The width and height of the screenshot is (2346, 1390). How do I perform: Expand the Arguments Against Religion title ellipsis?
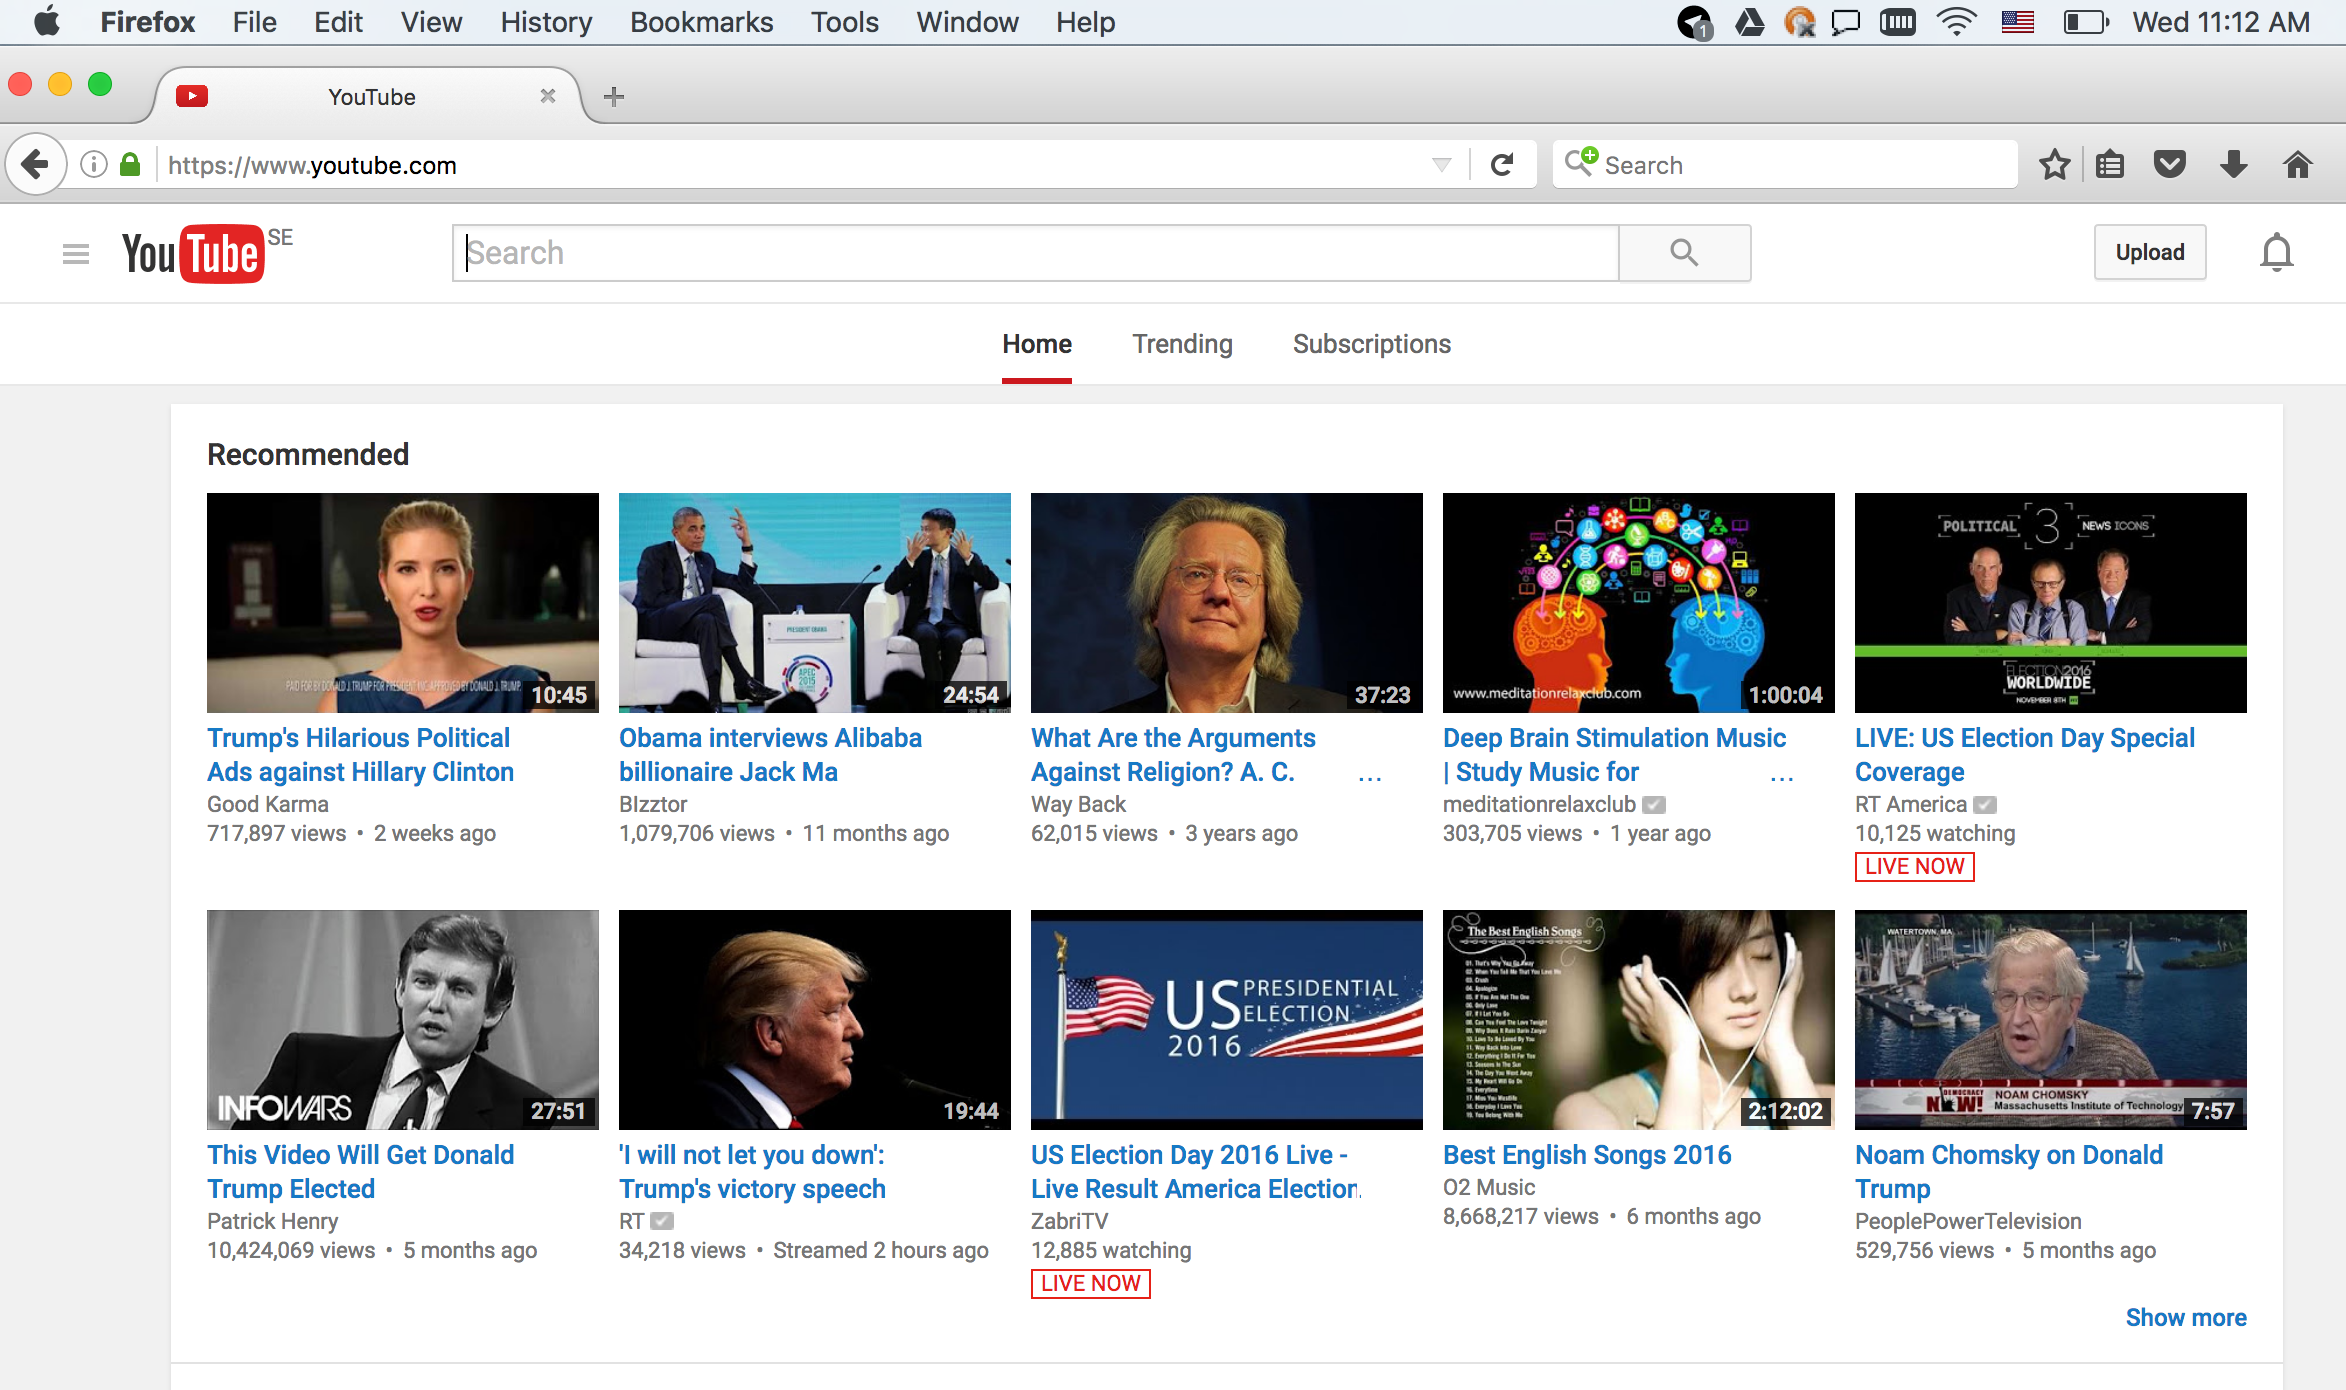click(1369, 776)
